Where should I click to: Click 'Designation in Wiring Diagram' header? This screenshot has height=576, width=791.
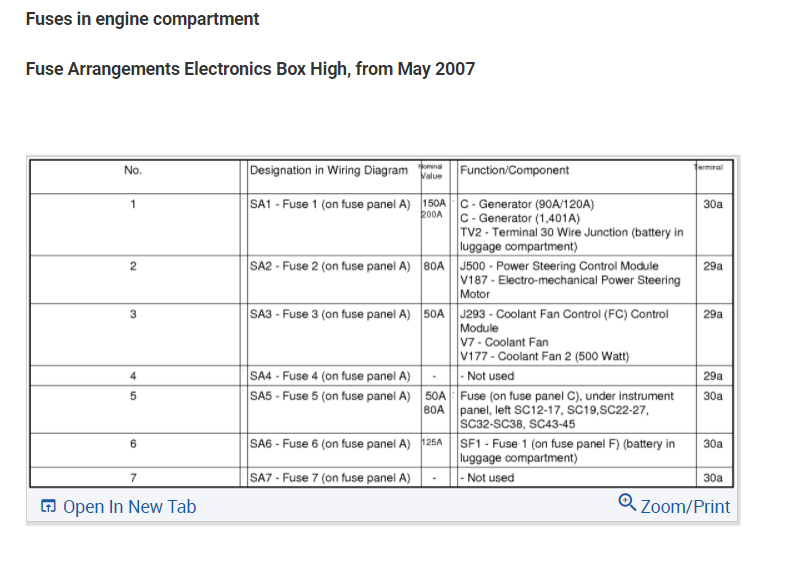pyautogui.click(x=329, y=170)
